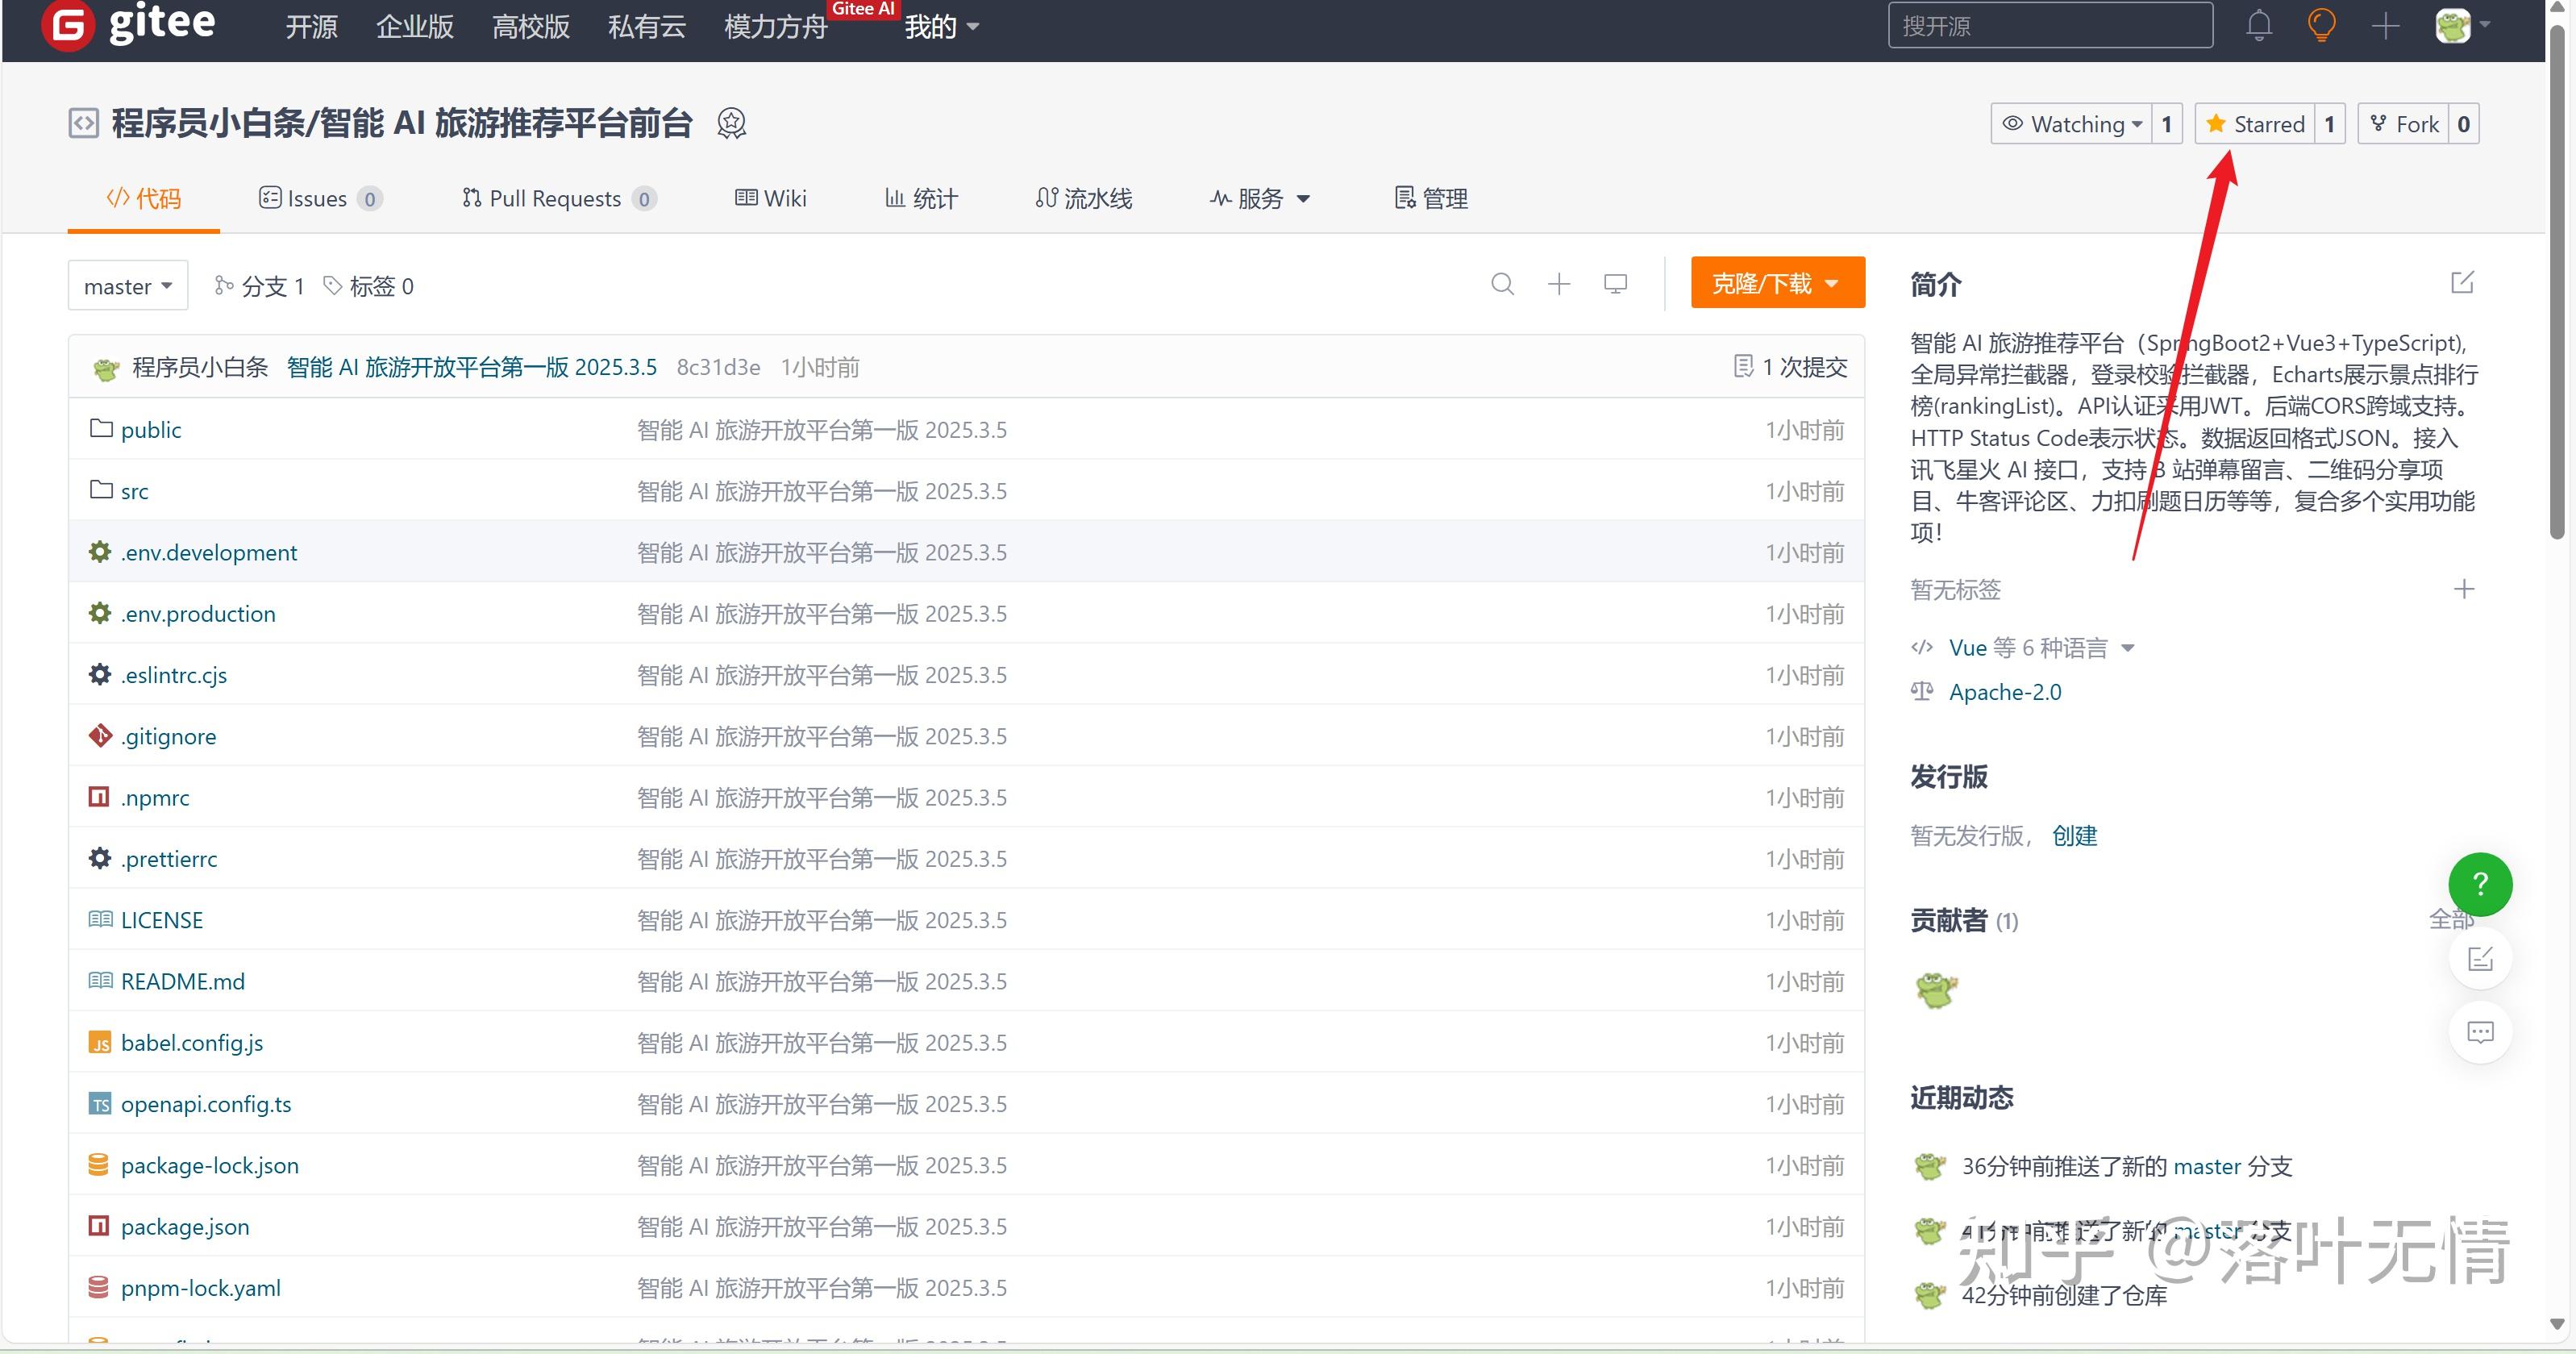Open the notifications bell icon
Viewport: 2576px width, 1354px height.
[2258, 25]
